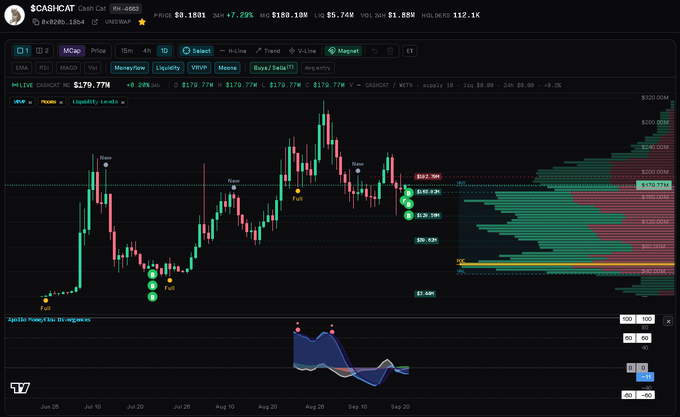Copy the 0x020b..18b4 contract address
Screen dimensions: 680x417
[36, 22]
